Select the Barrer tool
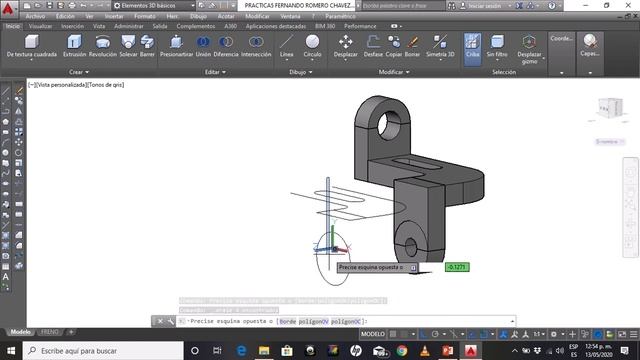 tap(147, 46)
